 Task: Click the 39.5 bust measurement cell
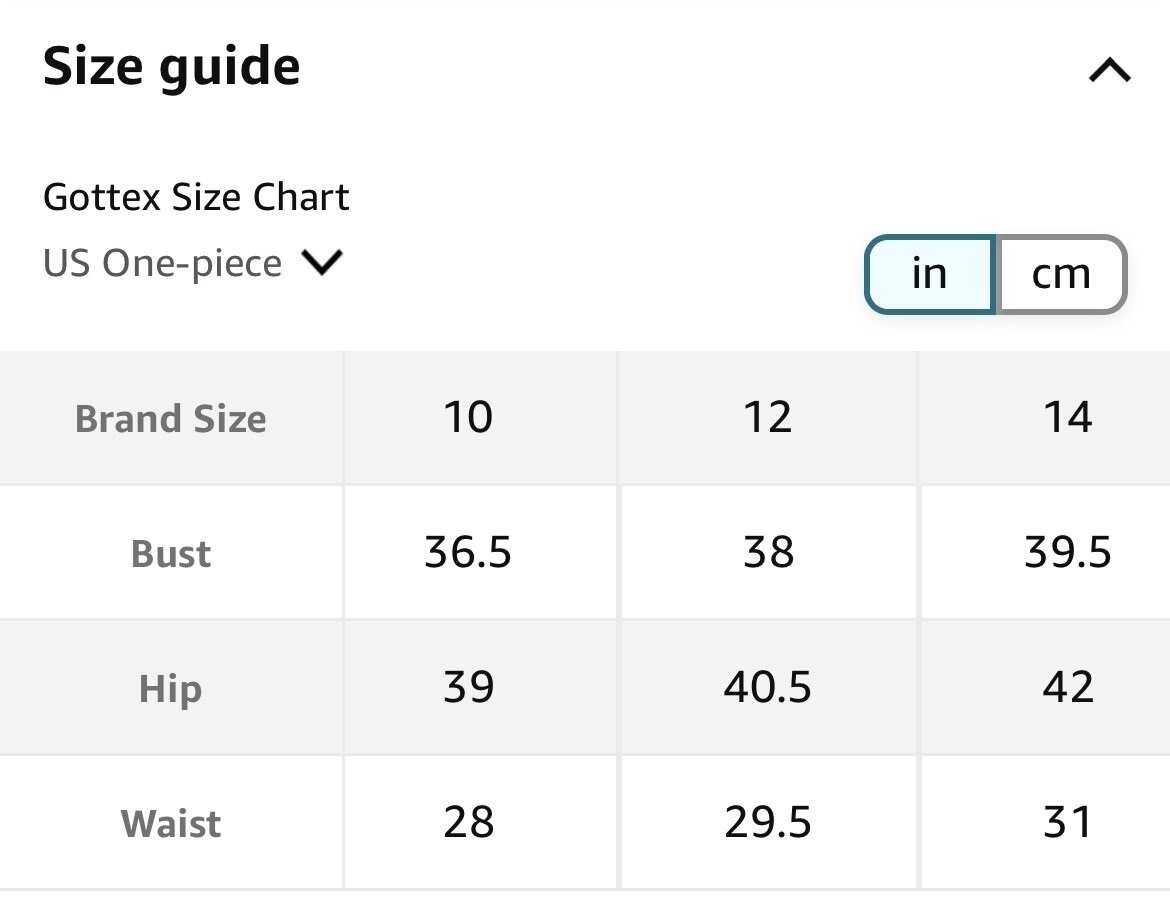[x=1067, y=552]
